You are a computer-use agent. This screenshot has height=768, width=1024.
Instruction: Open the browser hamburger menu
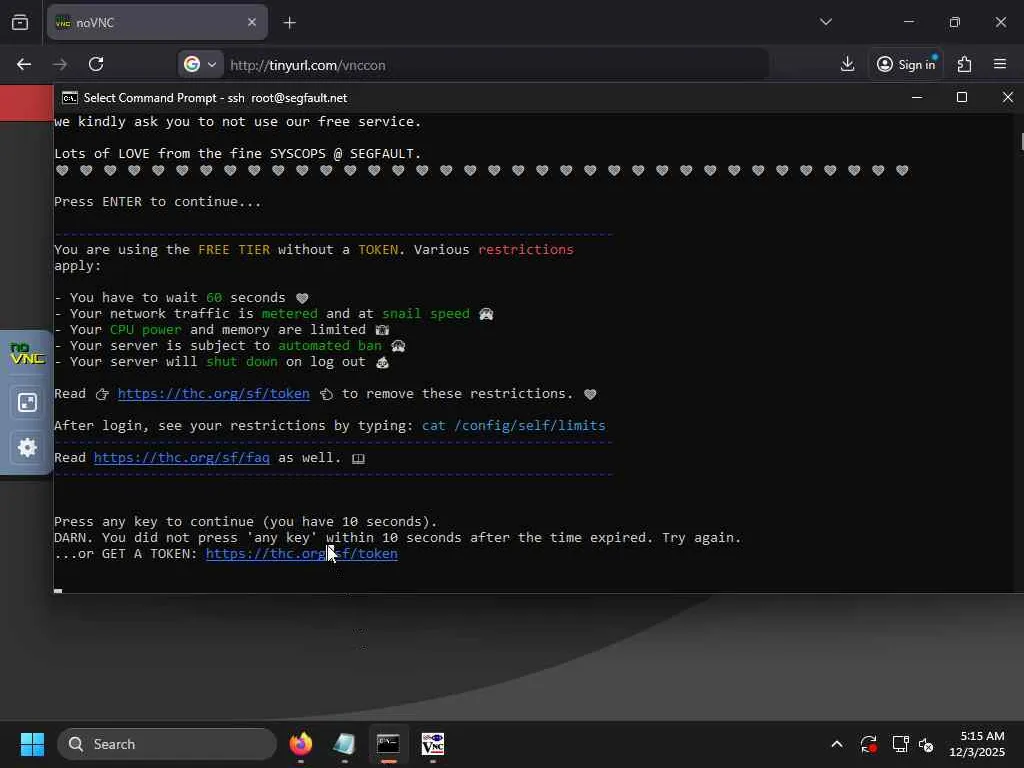click(1000, 64)
